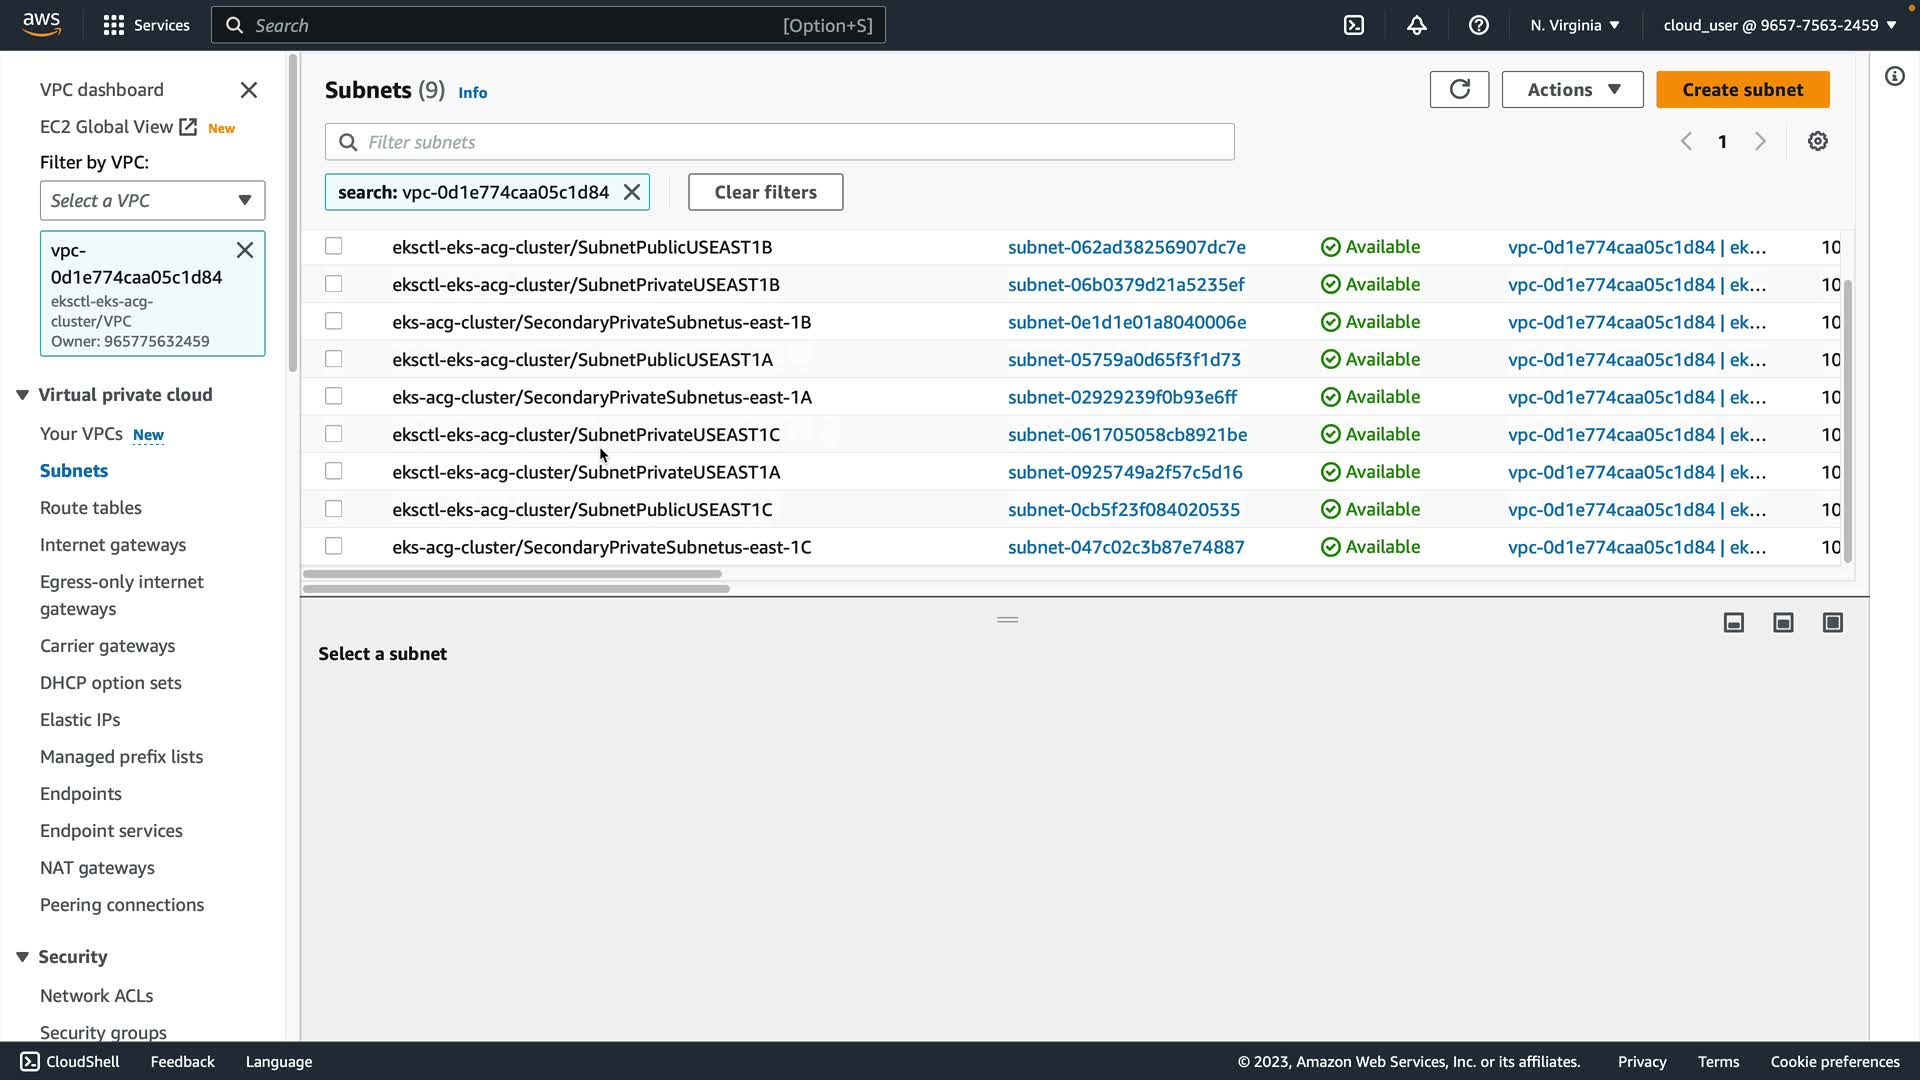Expand the Select a VPC dropdown
This screenshot has width=1920, height=1080.
pyautogui.click(x=152, y=201)
